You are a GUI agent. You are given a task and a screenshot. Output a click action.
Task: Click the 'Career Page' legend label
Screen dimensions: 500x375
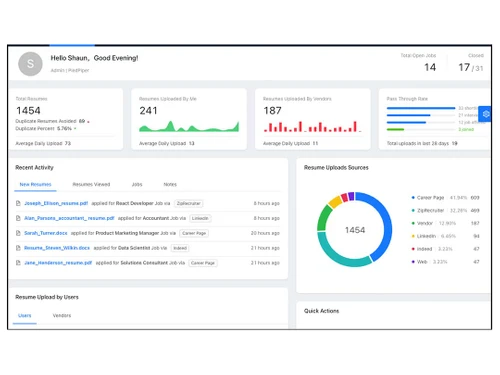430,198
